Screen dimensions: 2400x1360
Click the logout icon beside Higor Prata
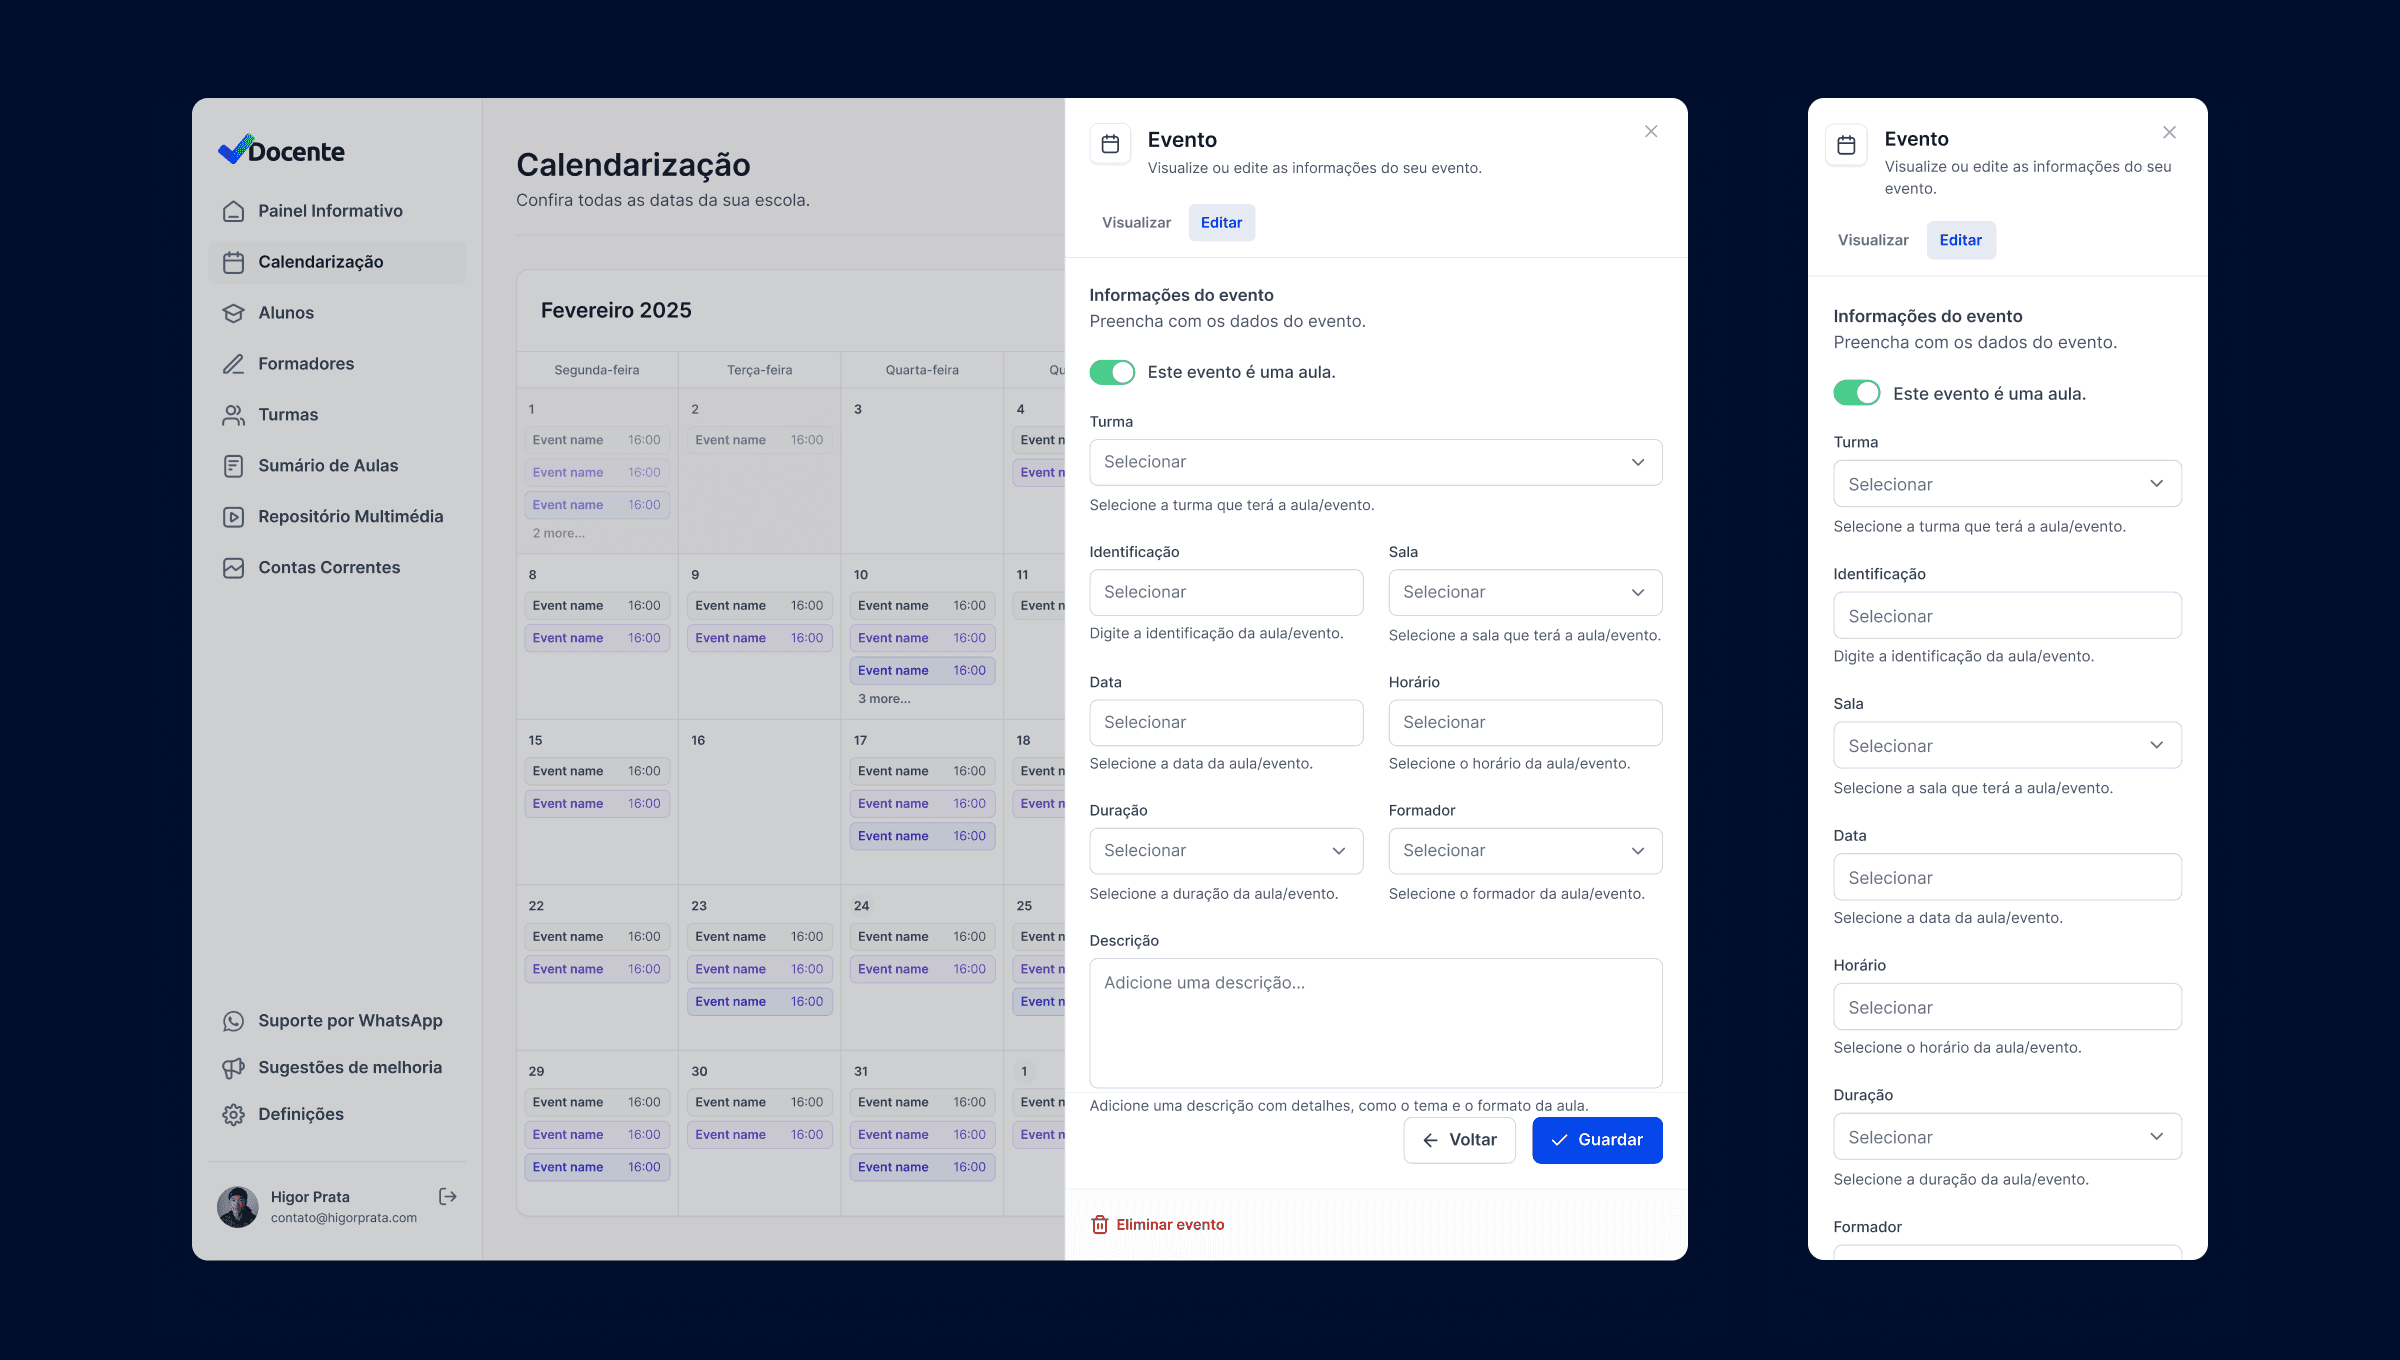click(x=447, y=1196)
